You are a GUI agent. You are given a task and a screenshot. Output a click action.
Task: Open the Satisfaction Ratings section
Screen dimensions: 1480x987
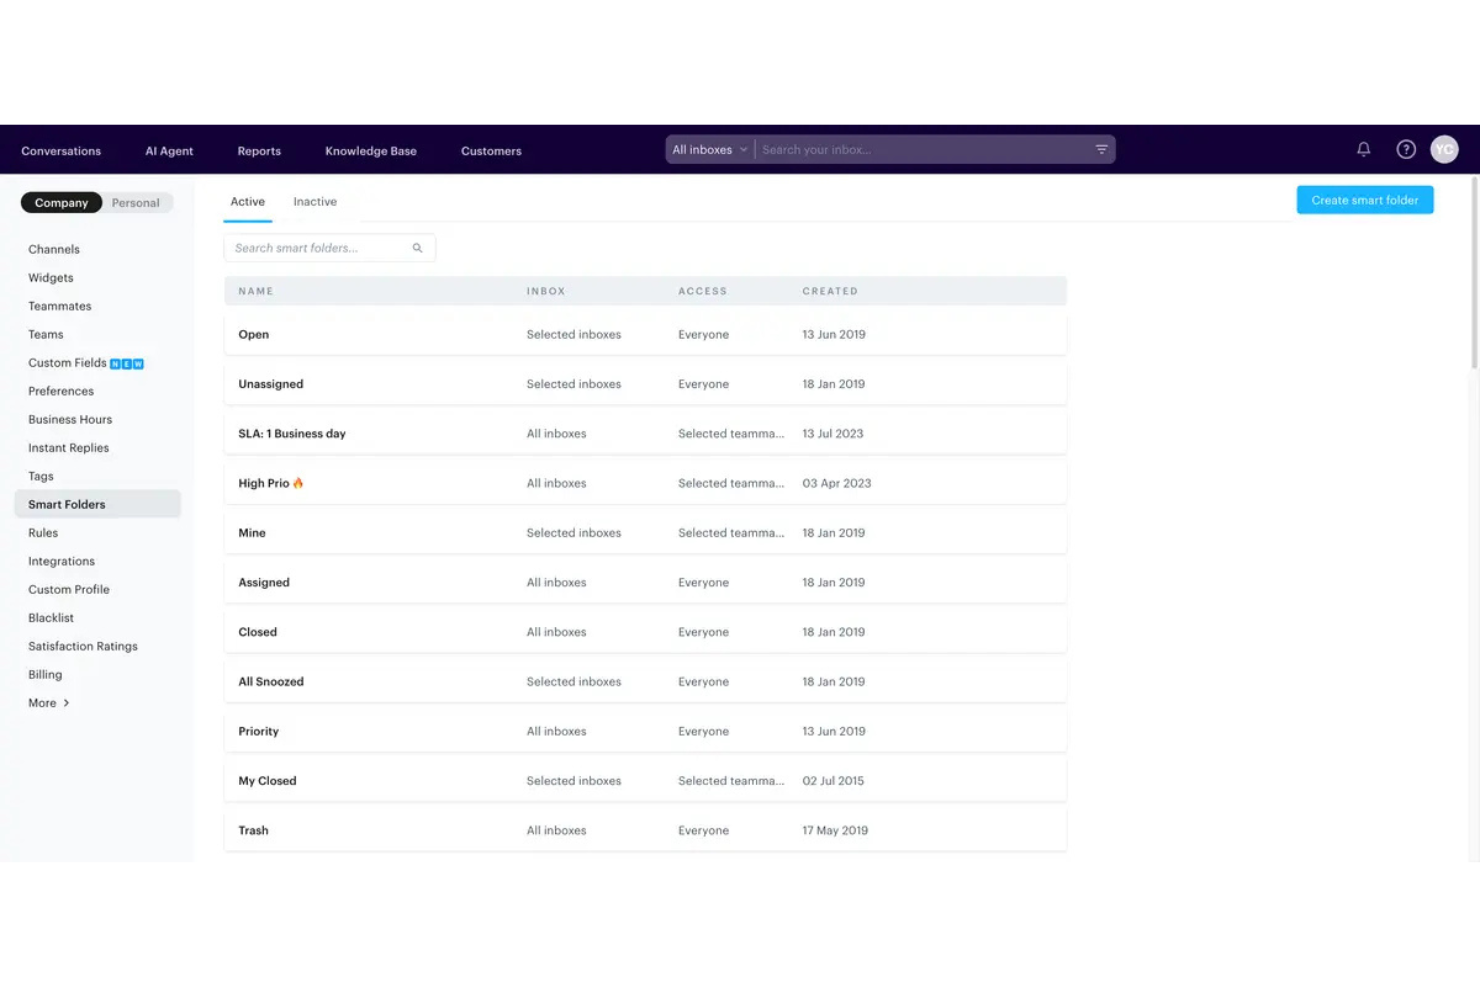[x=82, y=646]
